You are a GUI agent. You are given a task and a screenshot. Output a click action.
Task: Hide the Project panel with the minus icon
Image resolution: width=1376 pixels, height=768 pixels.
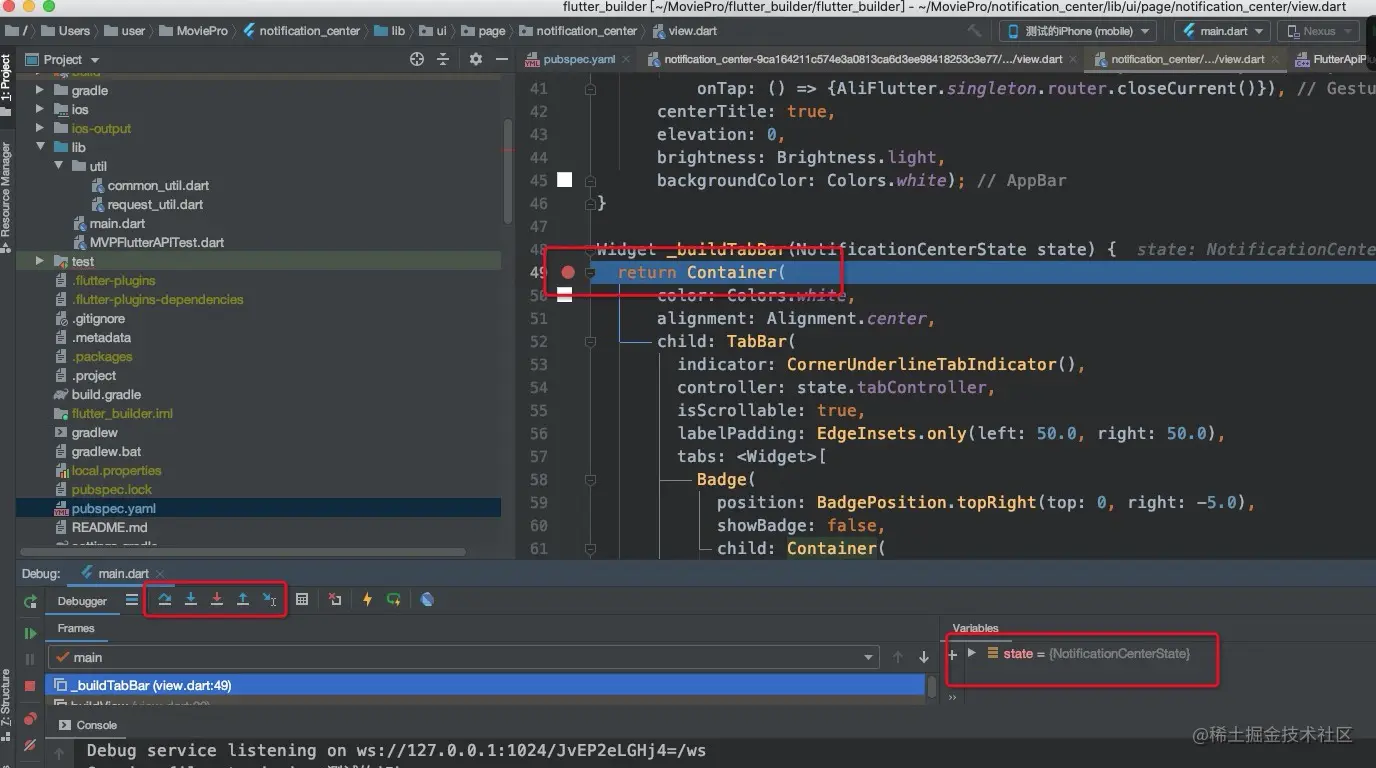[500, 60]
